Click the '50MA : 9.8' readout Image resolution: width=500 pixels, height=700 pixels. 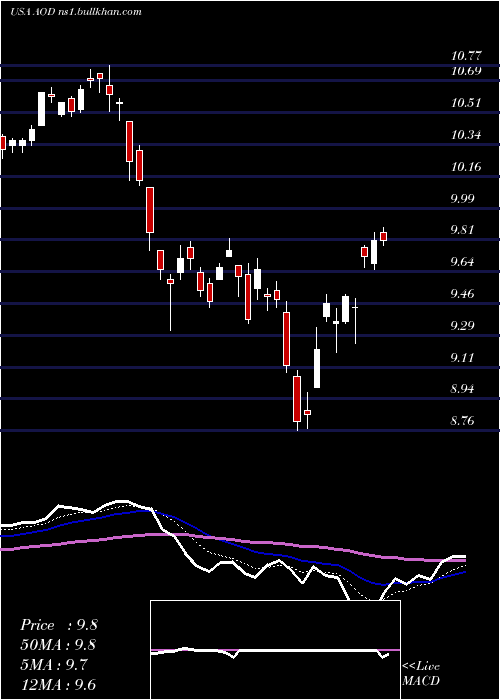click(x=58, y=645)
